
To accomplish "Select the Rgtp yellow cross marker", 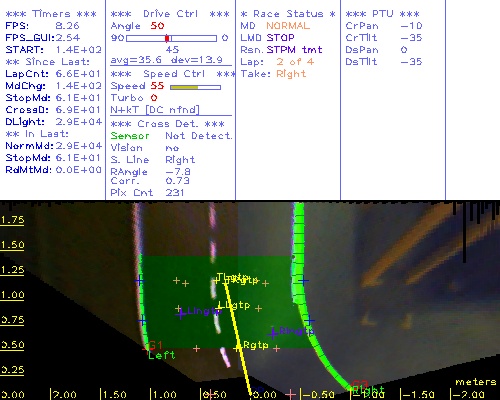I will click(237, 348).
